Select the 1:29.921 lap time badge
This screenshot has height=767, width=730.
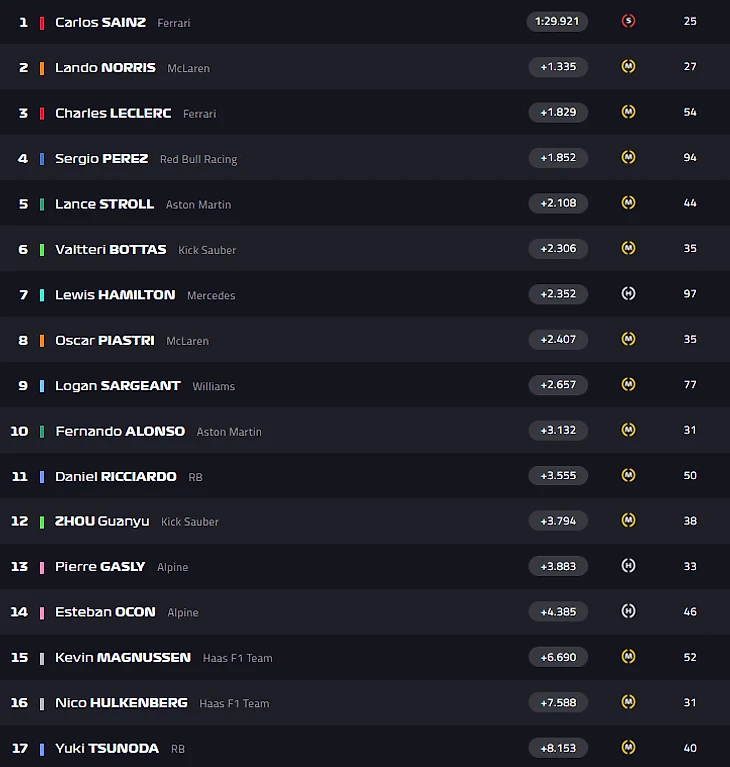[557, 22]
